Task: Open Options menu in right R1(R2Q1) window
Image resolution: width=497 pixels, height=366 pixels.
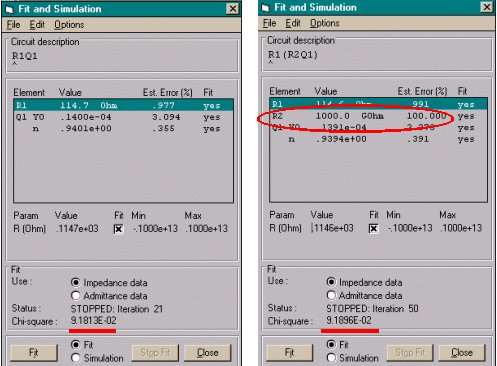Action: pos(325,23)
